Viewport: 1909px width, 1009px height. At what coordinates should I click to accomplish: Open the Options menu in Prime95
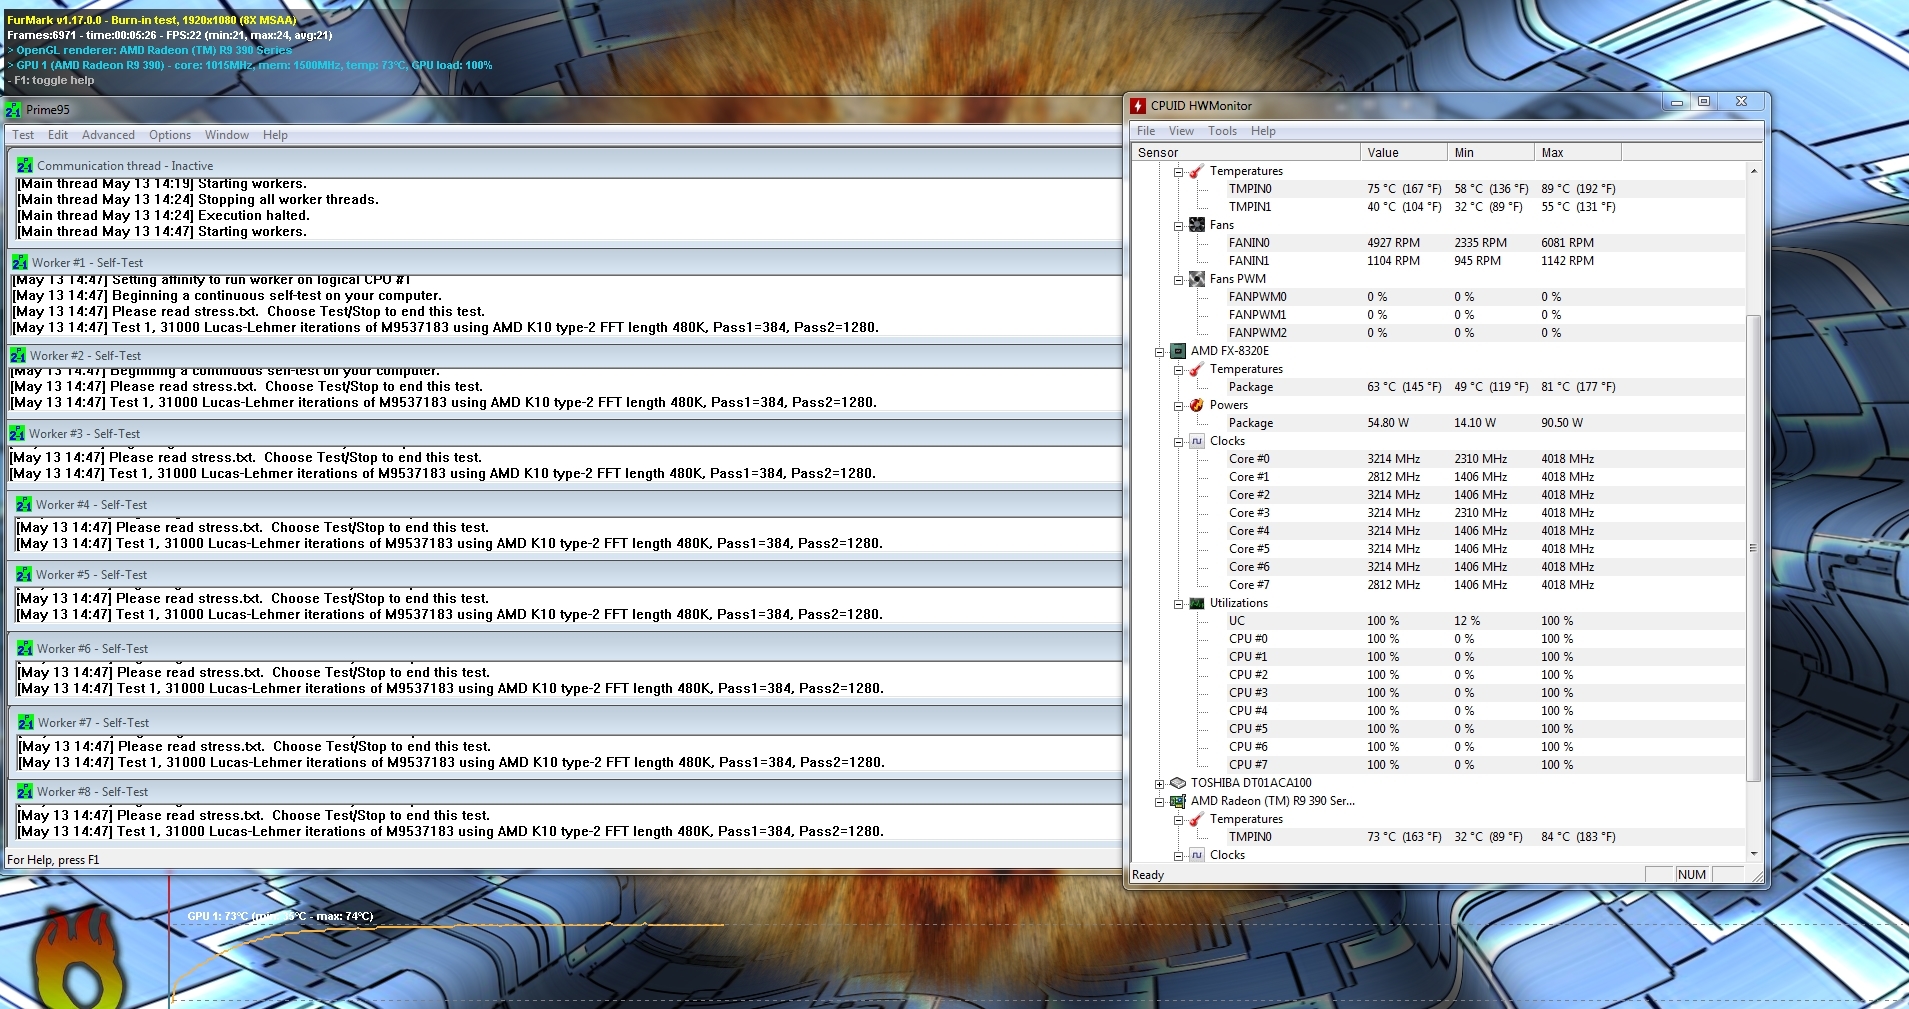click(170, 135)
